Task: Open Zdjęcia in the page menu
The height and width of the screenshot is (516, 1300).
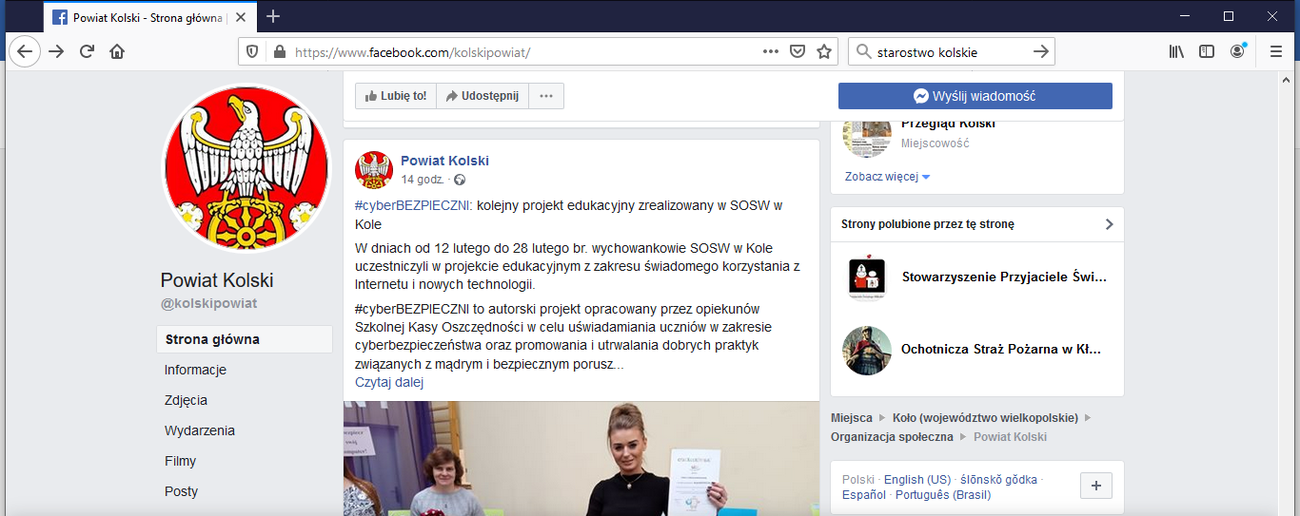Action: [x=186, y=400]
